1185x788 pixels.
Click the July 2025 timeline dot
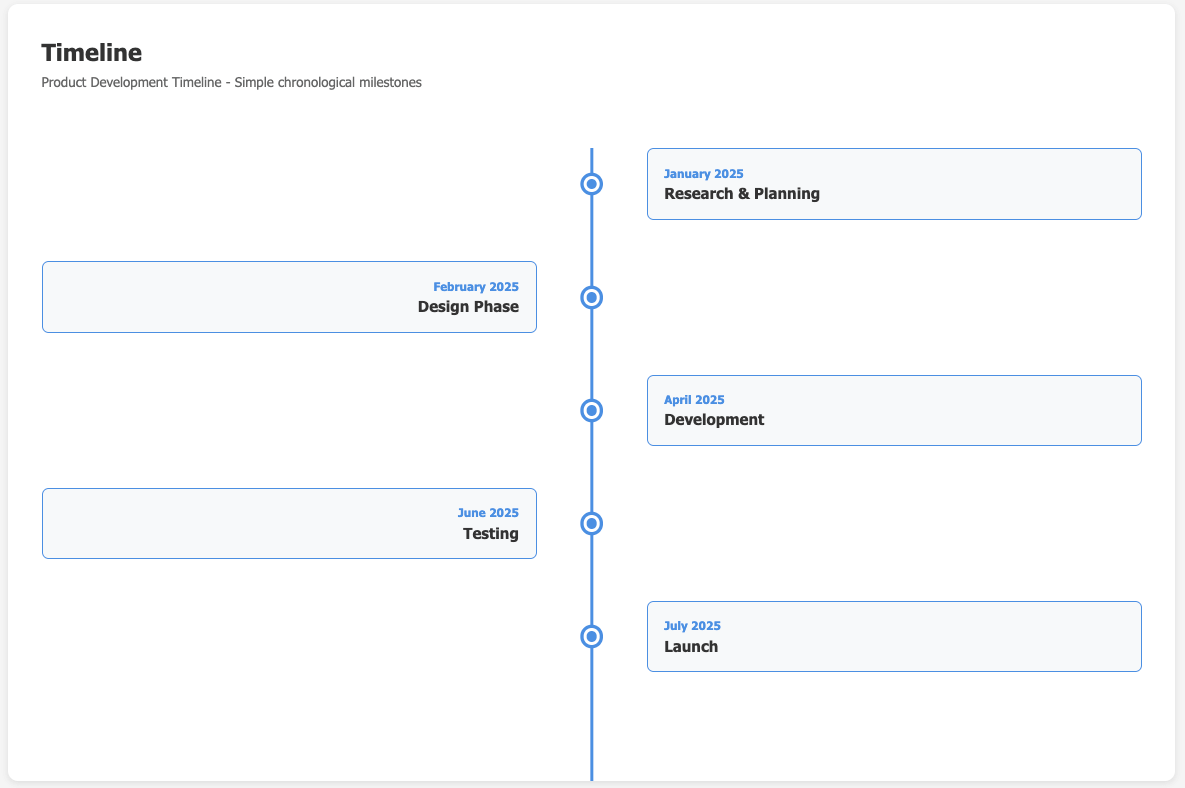click(591, 636)
